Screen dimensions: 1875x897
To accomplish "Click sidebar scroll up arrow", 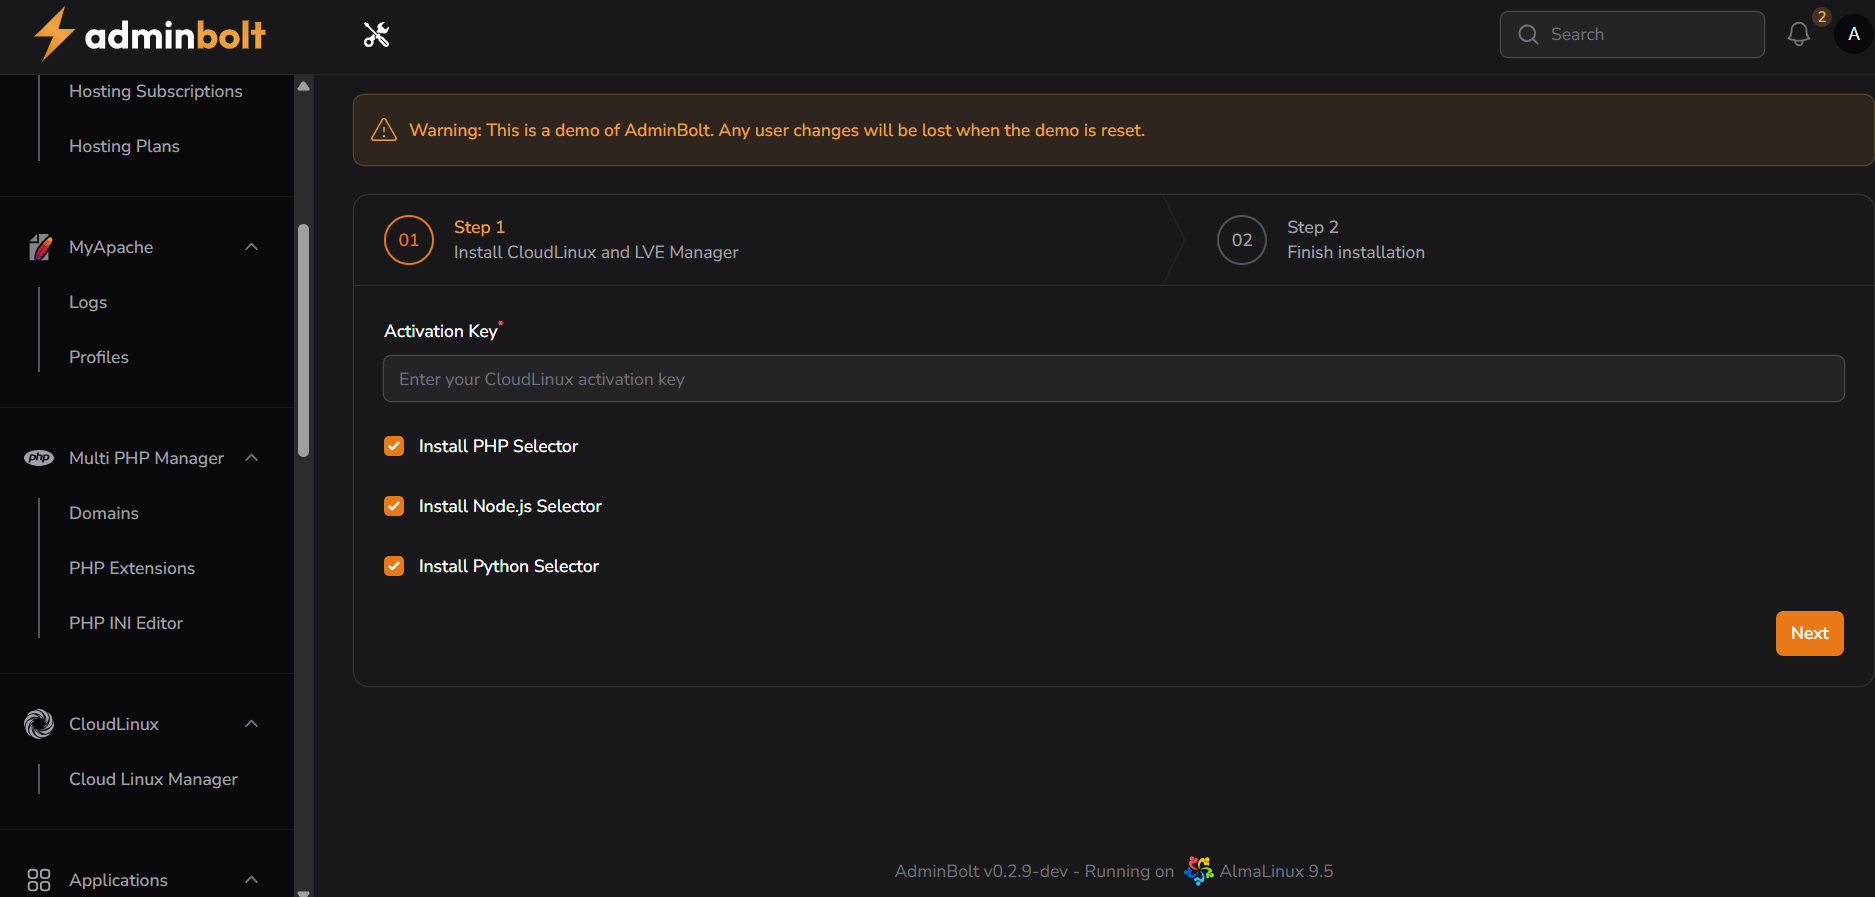I will pyautogui.click(x=304, y=86).
